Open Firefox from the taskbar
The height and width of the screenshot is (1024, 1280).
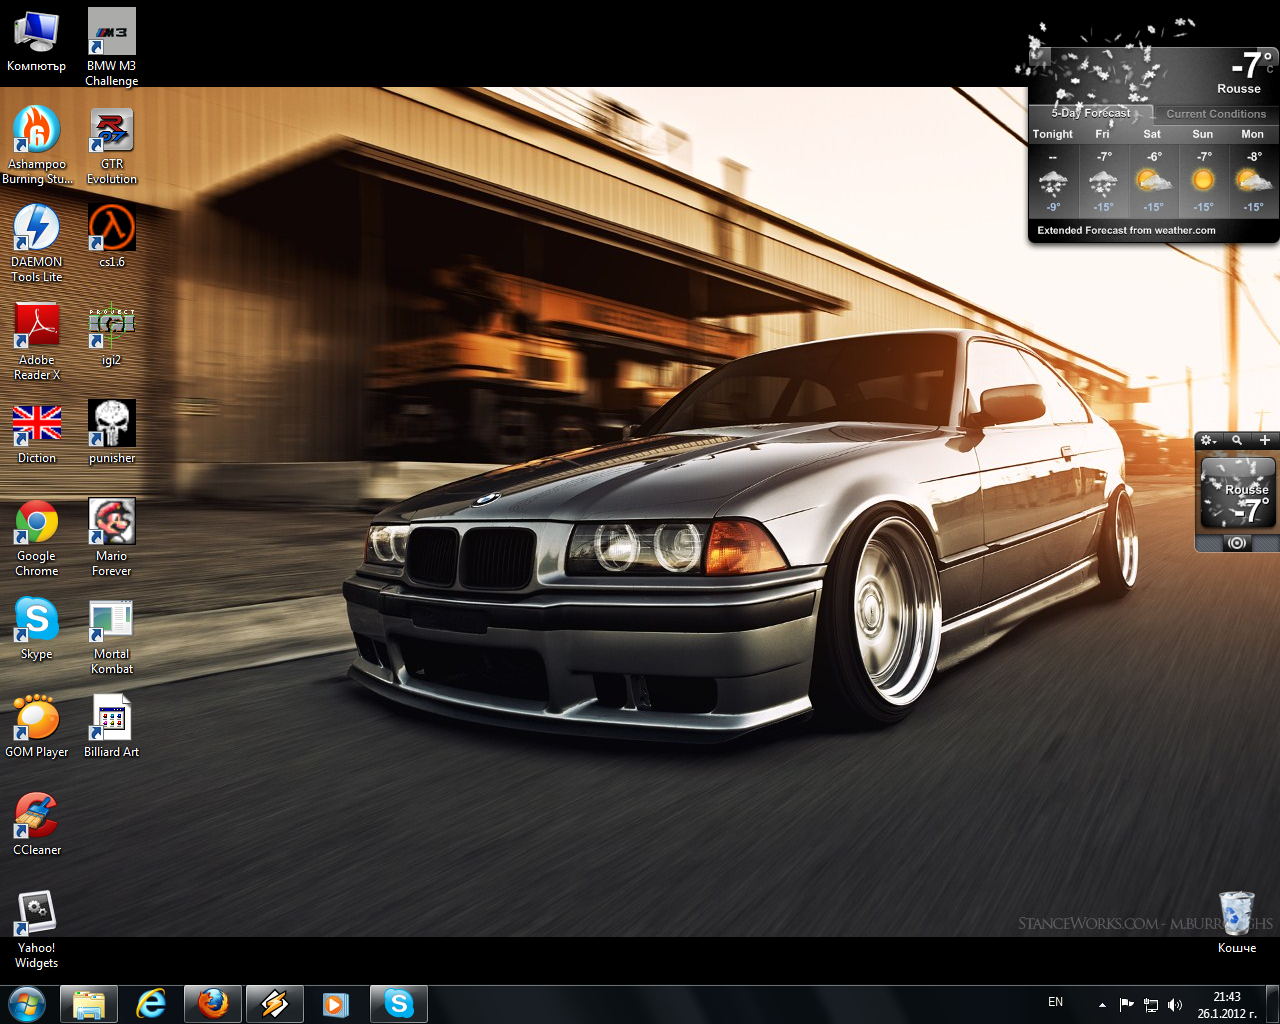click(213, 1004)
